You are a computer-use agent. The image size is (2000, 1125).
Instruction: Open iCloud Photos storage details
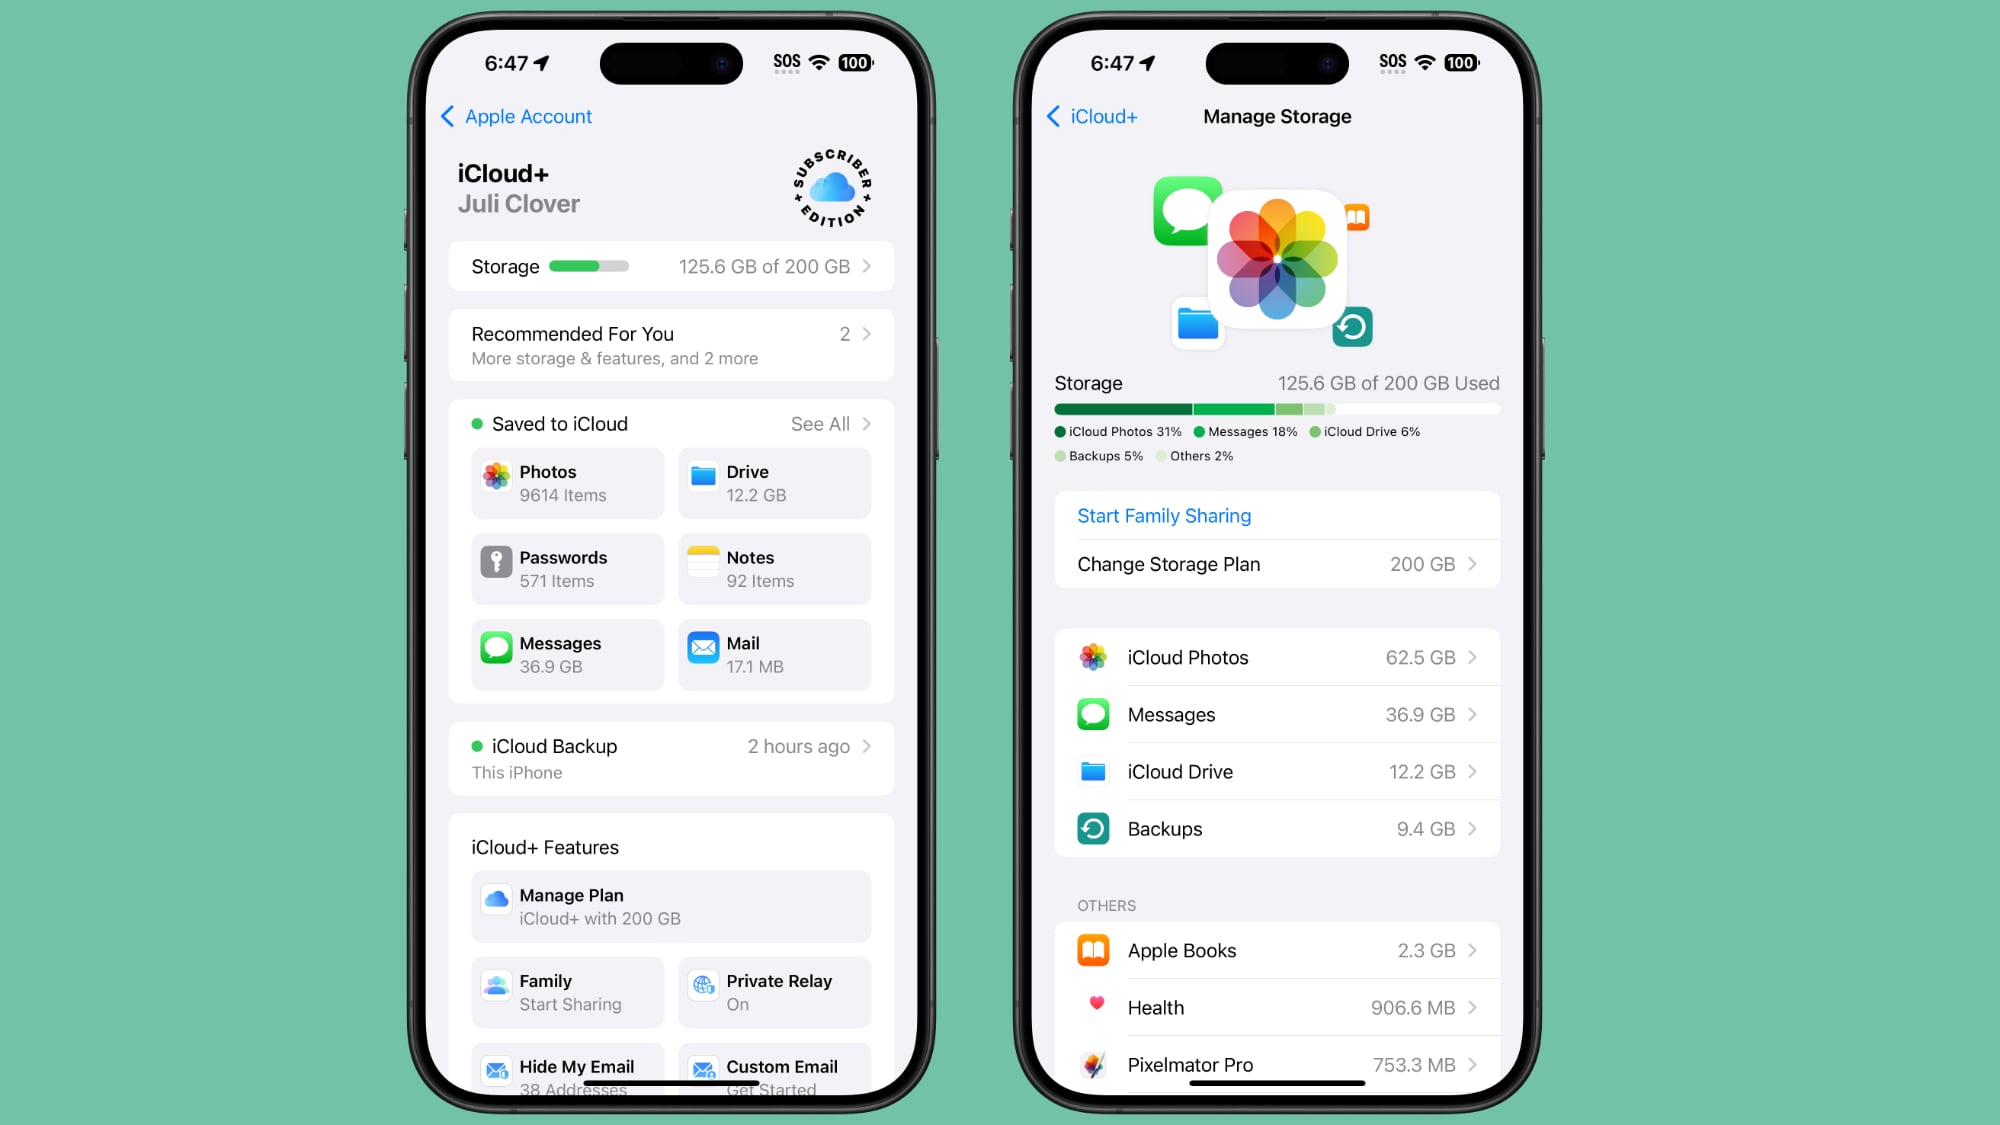pyautogui.click(x=1277, y=657)
